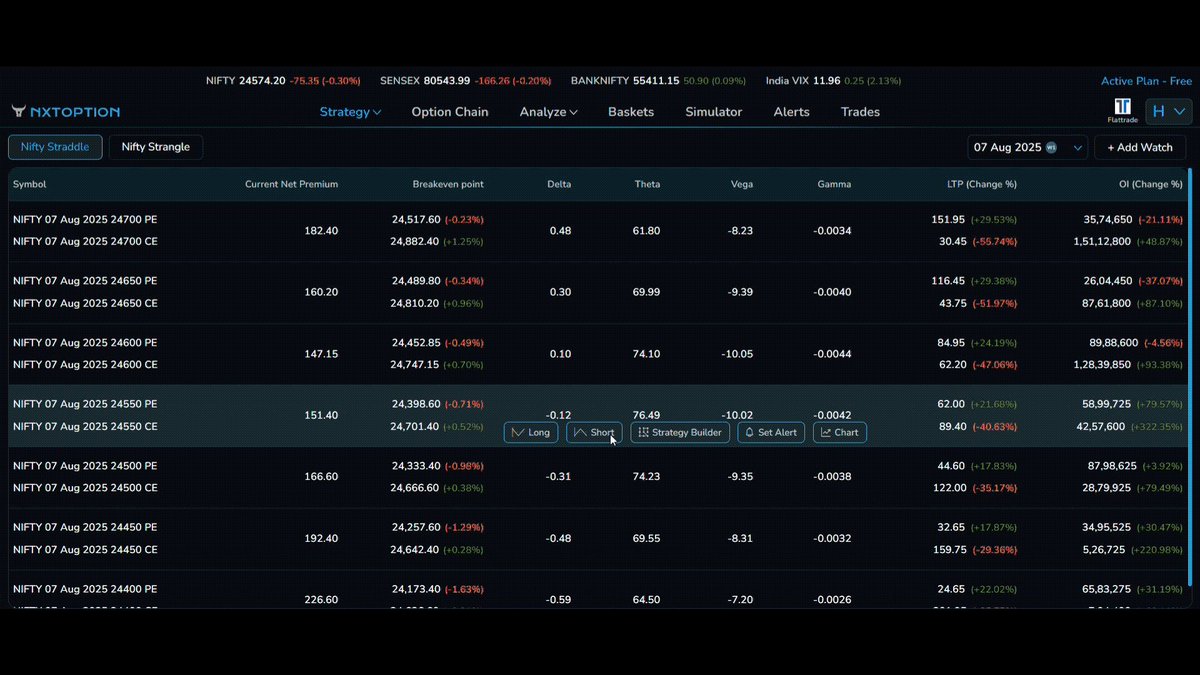Click the LTP value 122.00

click(950, 488)
